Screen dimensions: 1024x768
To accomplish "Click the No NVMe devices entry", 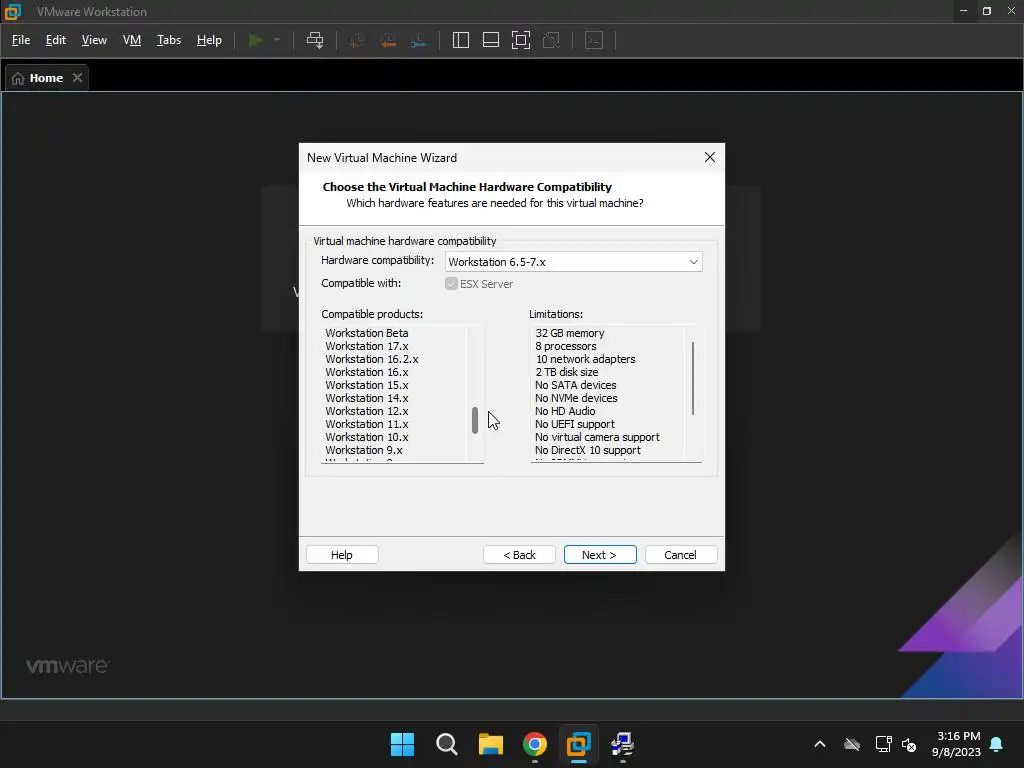I will [x=576, y=398].
